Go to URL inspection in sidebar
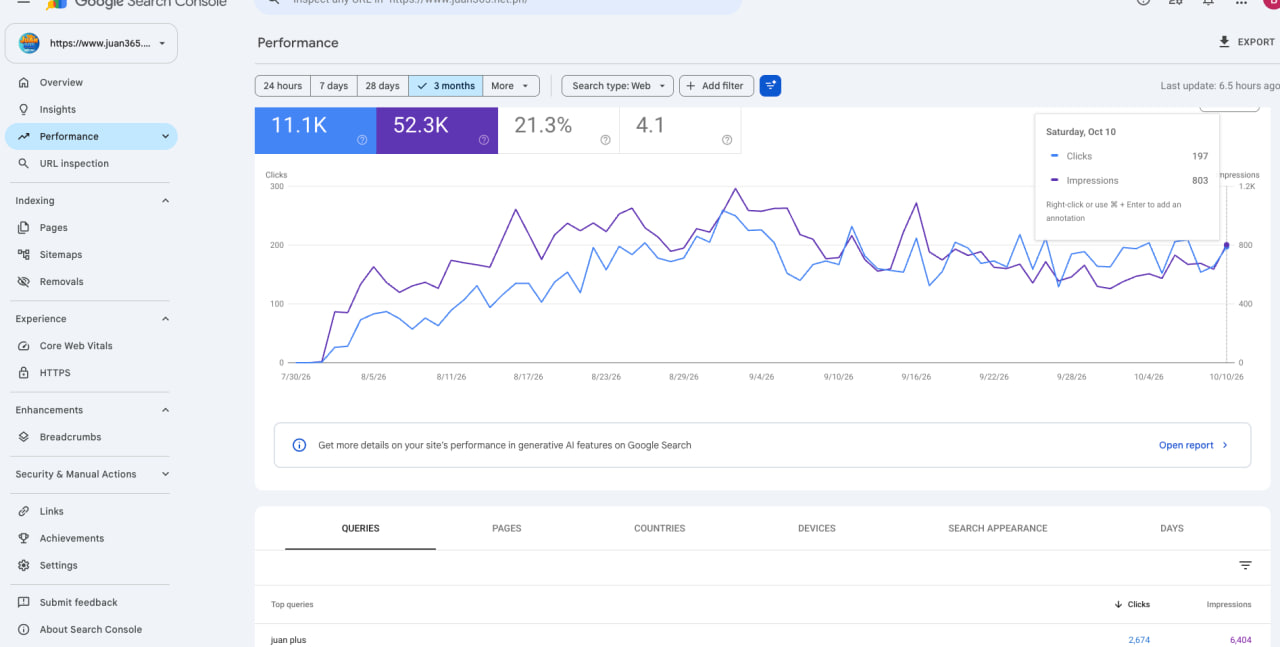This screenshot has height=647, width=1280. [74, 164]
